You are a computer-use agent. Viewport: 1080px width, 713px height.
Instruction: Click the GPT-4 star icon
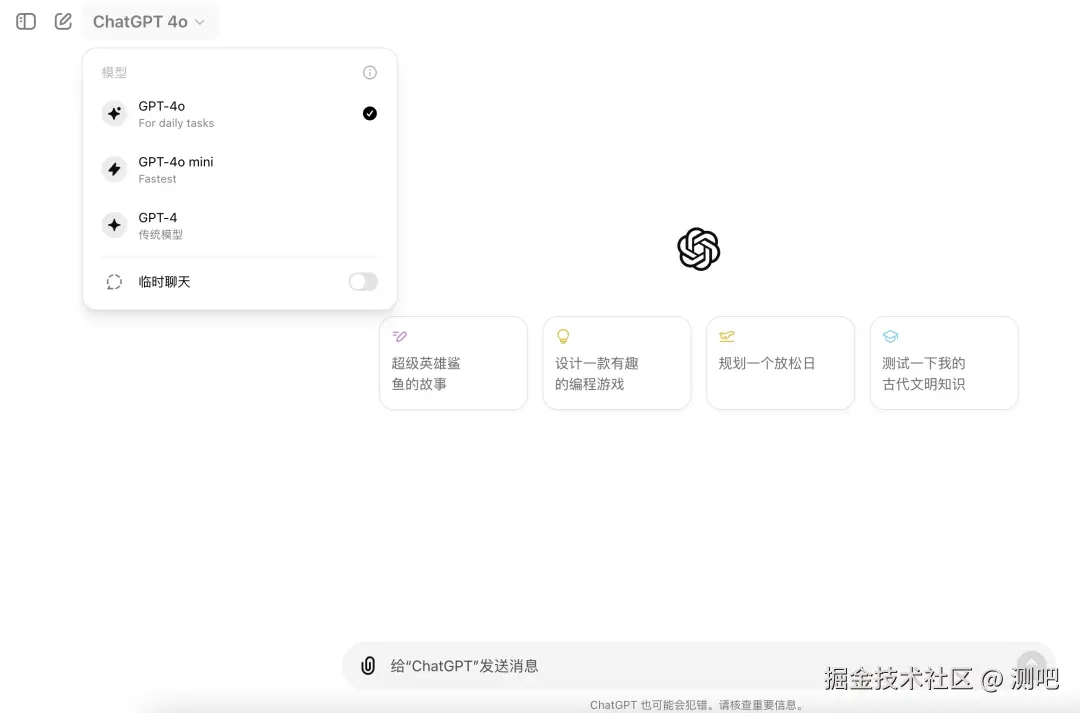[x=114, y=225]
